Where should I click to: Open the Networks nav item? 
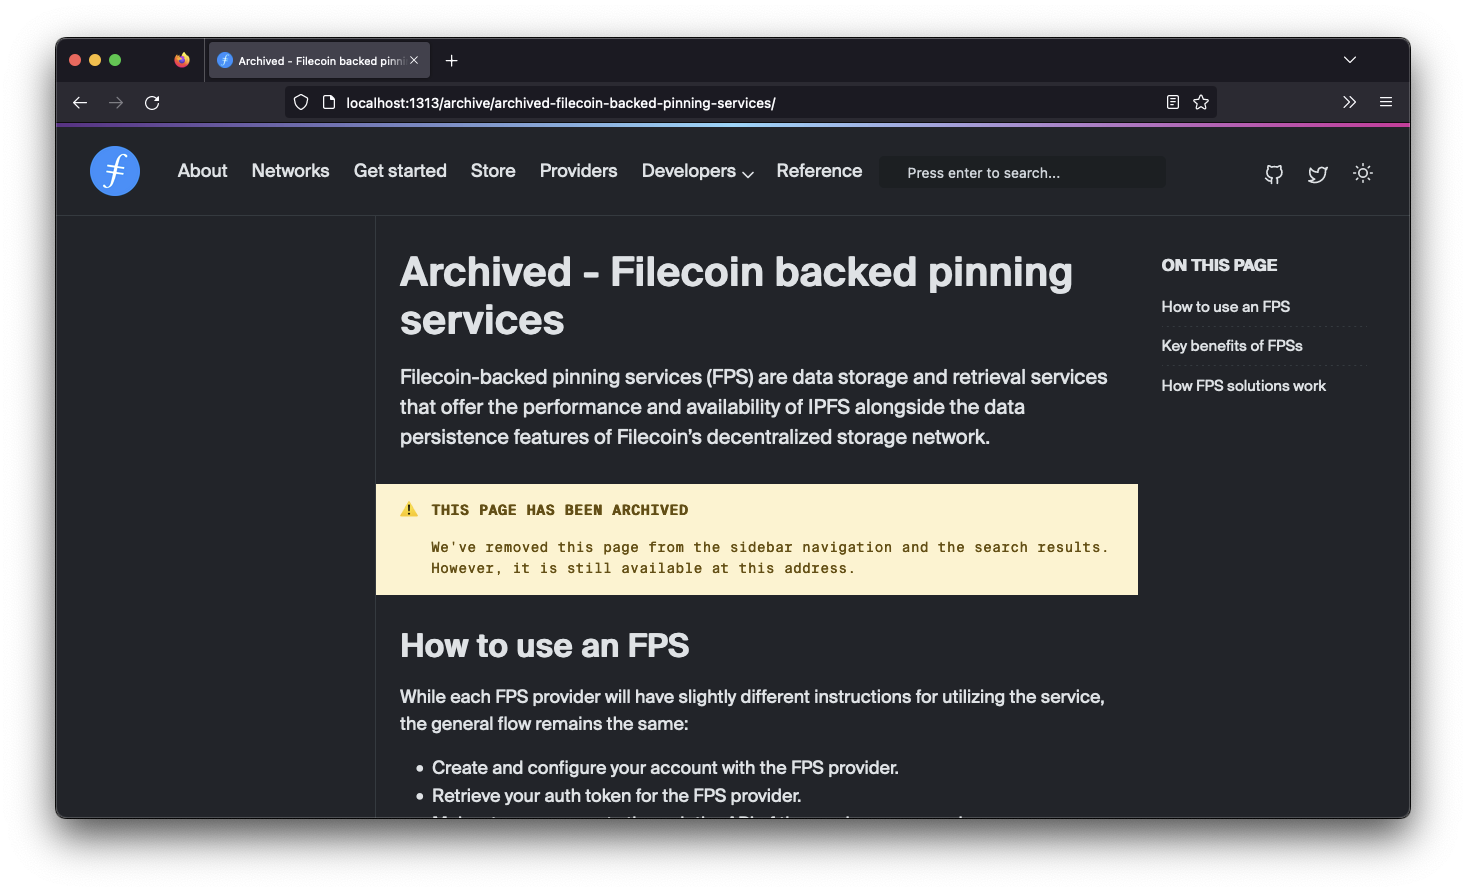(x=291, y=171)
